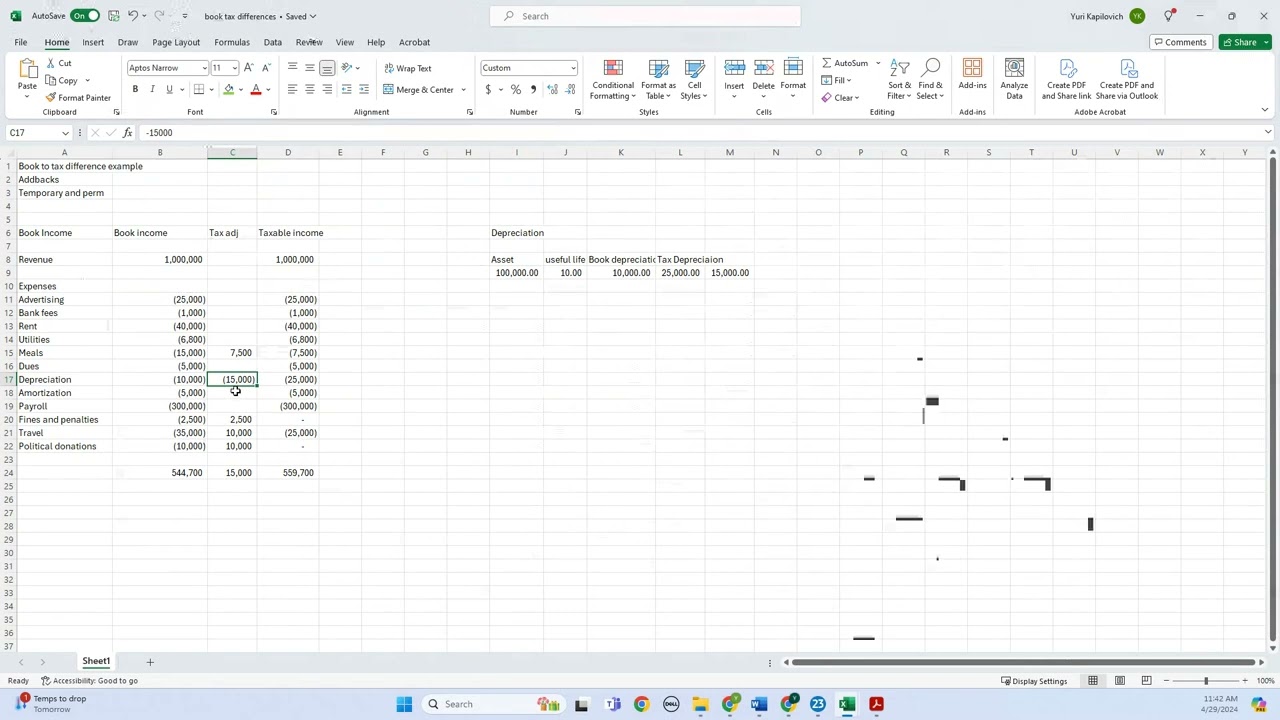The image size is (1280, 720).
Task: Open the Formulas tab
Action: pos(232,42)
